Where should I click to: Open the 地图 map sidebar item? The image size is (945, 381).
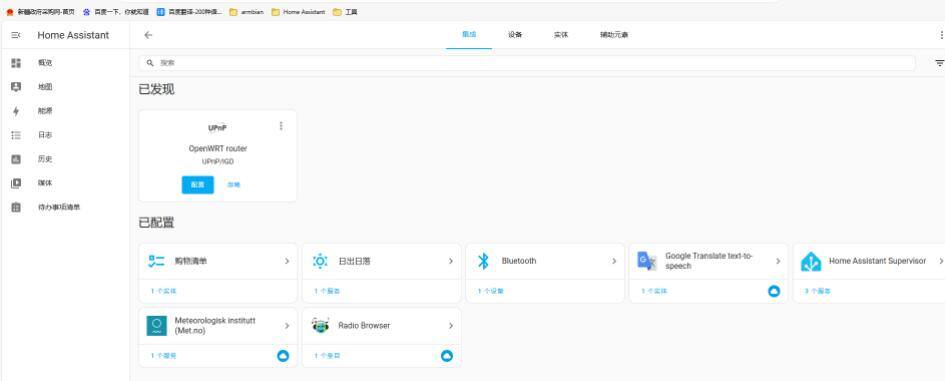pos(65,87)
